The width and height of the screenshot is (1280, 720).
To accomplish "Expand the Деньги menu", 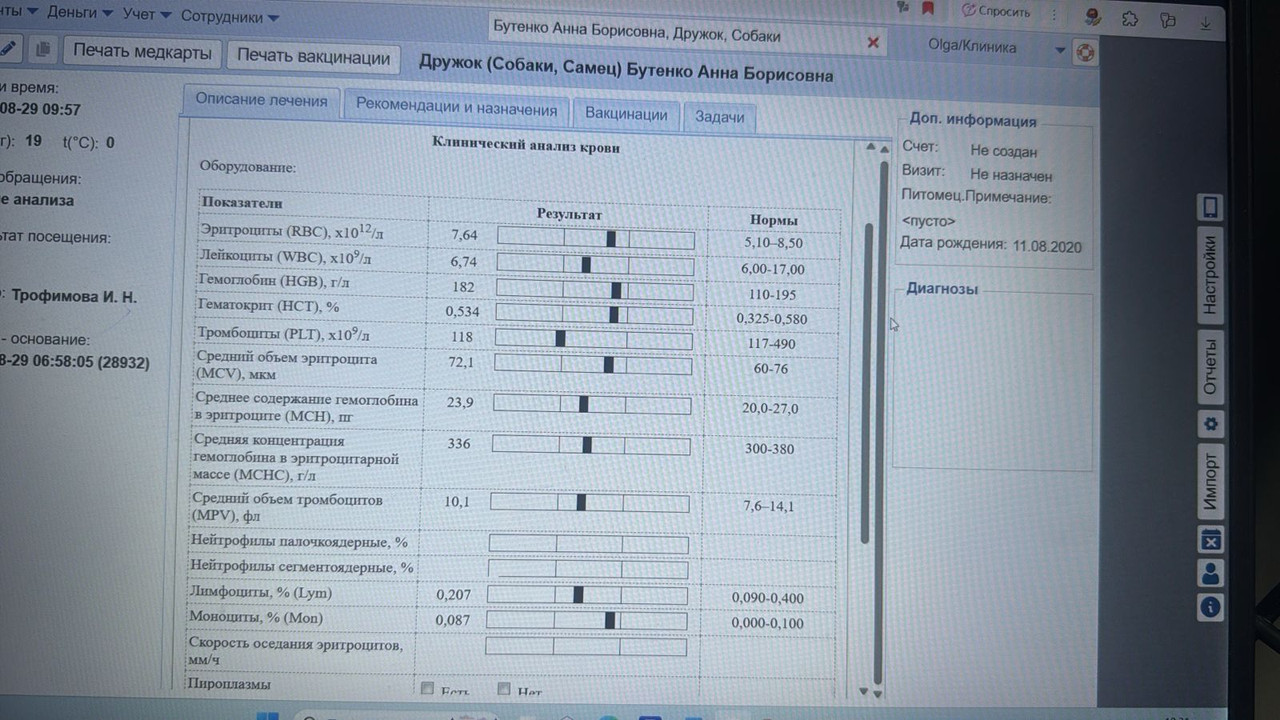I will point(78,13).
